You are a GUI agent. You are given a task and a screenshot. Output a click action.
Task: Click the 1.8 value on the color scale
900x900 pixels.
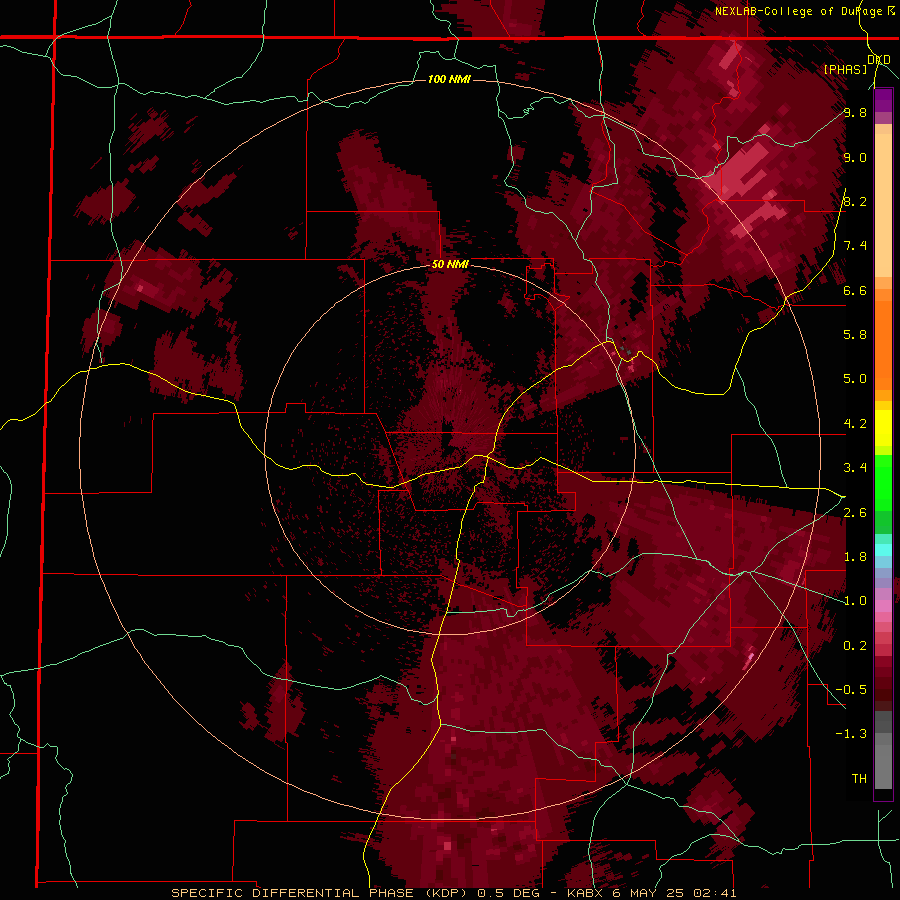[x=855, y=557]
